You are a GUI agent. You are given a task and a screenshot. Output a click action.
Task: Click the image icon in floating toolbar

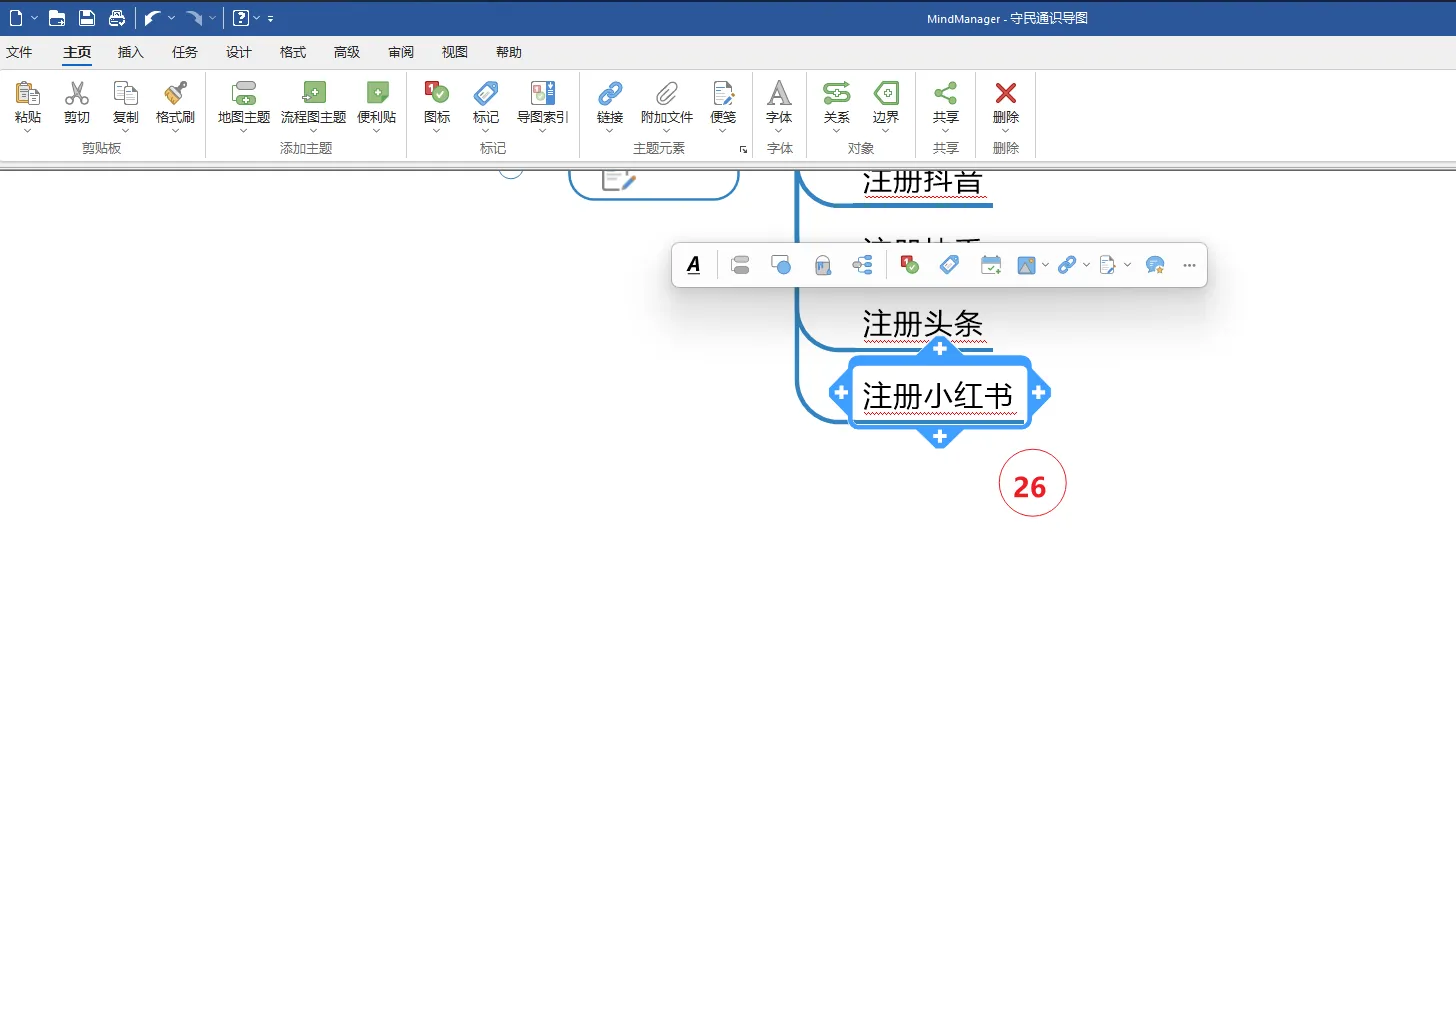(1027, 265)
